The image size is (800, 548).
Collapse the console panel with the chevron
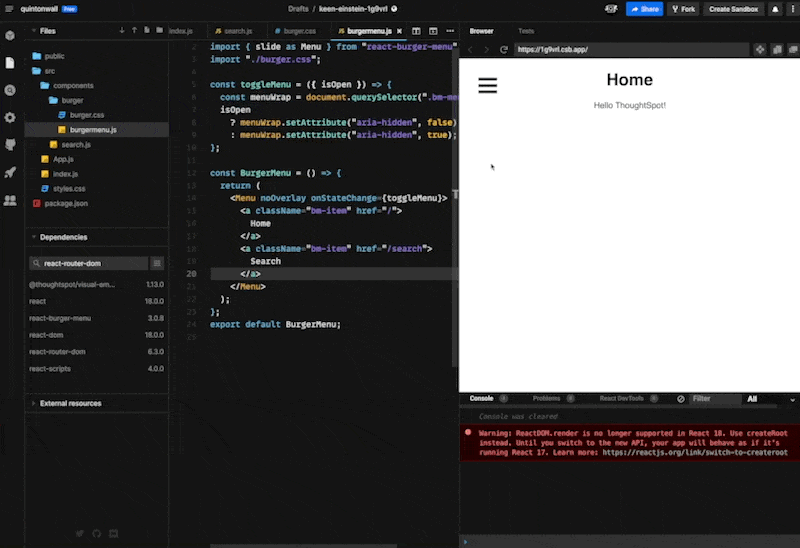(792, 400)
